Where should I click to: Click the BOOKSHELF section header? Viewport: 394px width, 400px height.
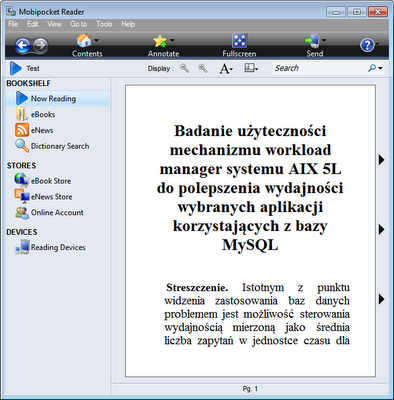pyautogui.click(x=28, y=83)
